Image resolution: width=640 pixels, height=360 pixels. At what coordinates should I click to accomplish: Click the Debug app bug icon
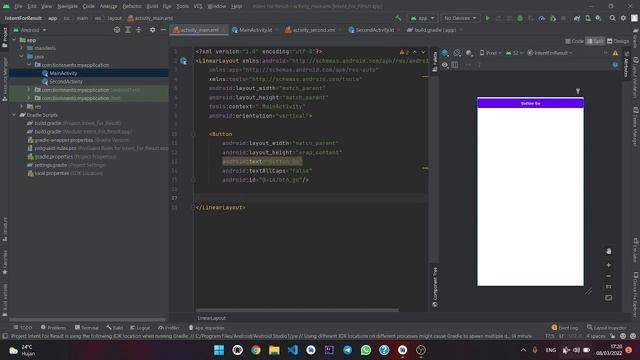pos(520,18)
